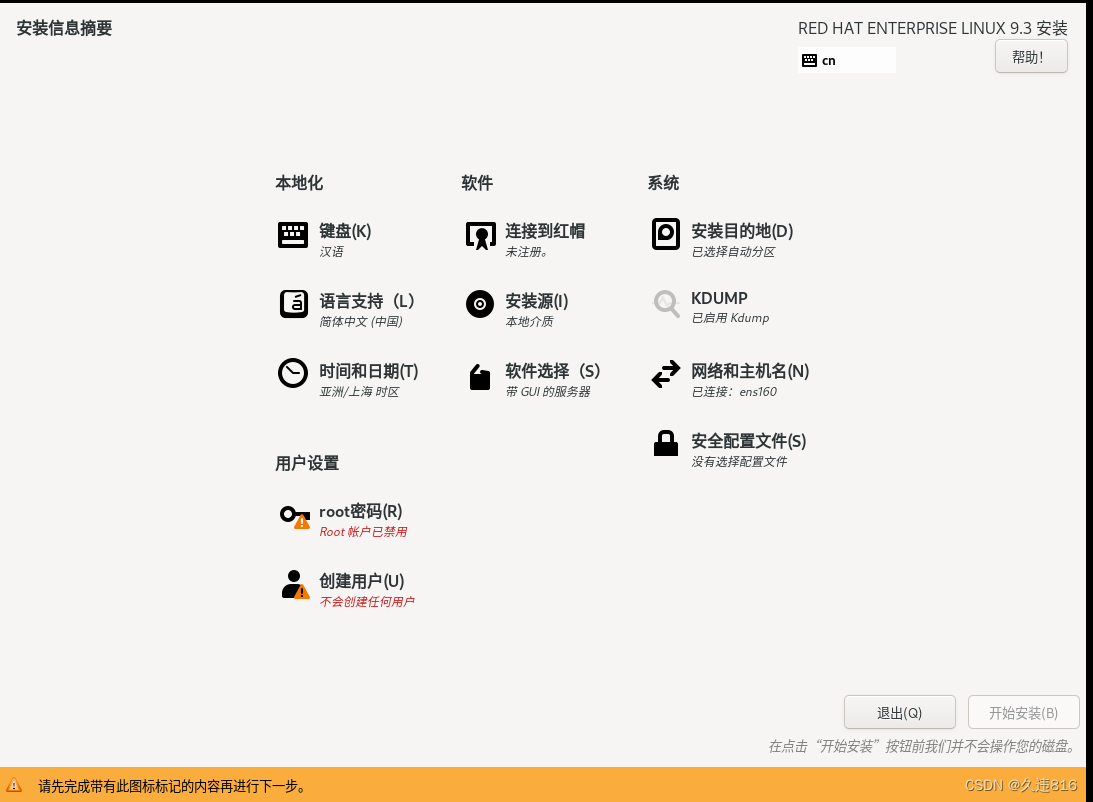Select the 键盘(K) spoke label
This screenshot has height=802, width=1093.
[x=345, y=231]
